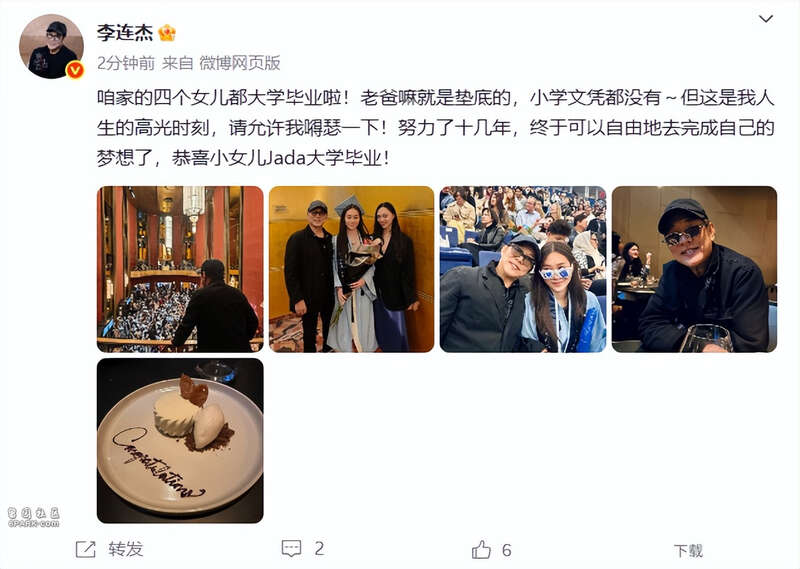This screenshot has height=569, width=800.
Task: Click the 微博网页版 source link
Action: (x=239, y=63)
